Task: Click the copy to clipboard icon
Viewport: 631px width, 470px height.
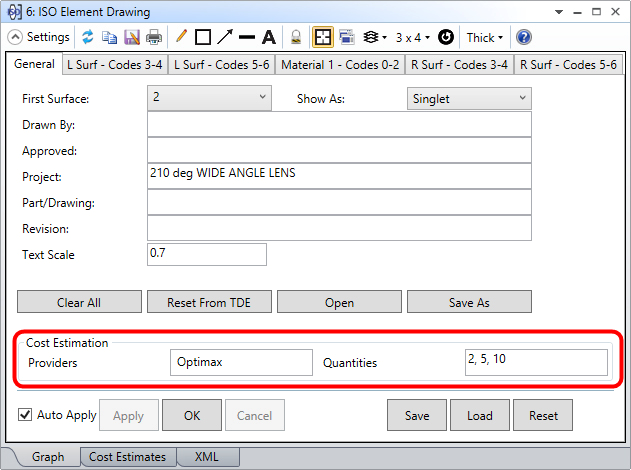Action: tap(110, 37)
